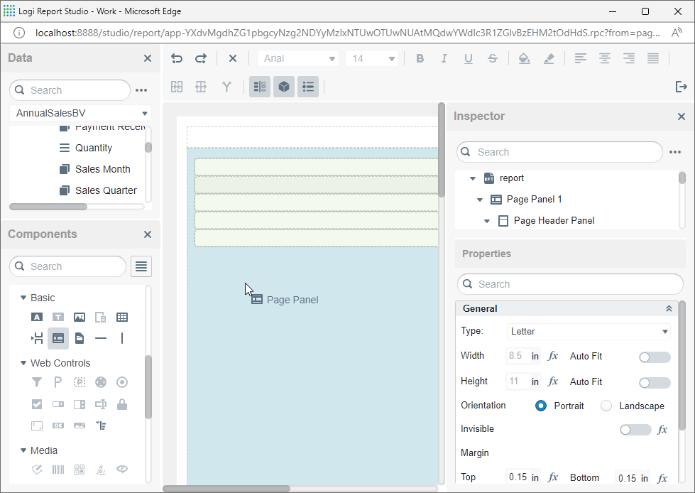Select the Barcode media component icon

(x=58, y=469)
